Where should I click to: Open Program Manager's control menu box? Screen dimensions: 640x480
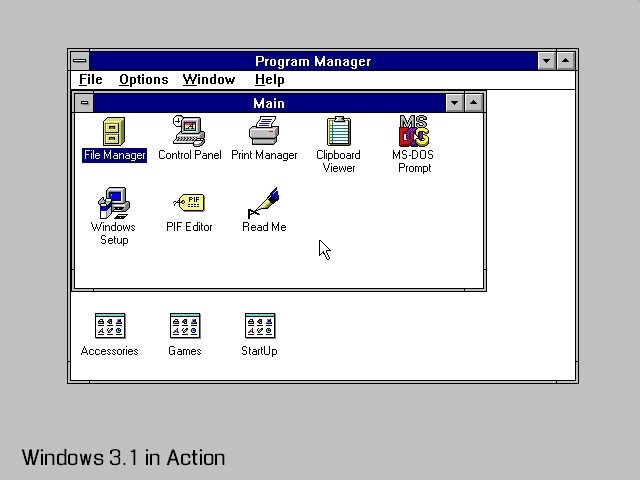(80, 61)
